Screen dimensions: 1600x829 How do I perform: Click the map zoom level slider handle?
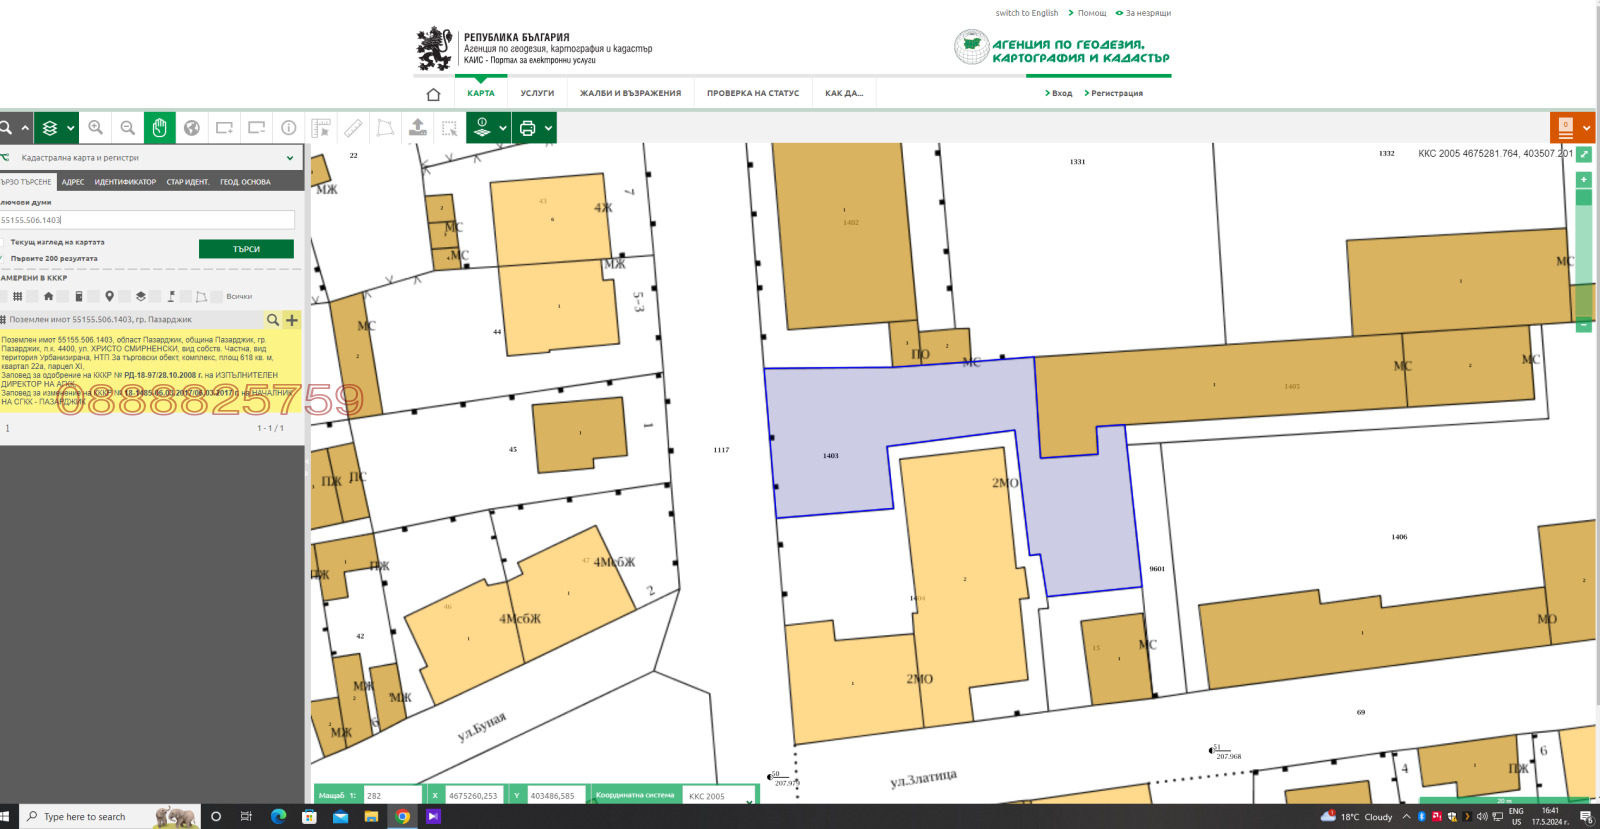(1584, 198)
